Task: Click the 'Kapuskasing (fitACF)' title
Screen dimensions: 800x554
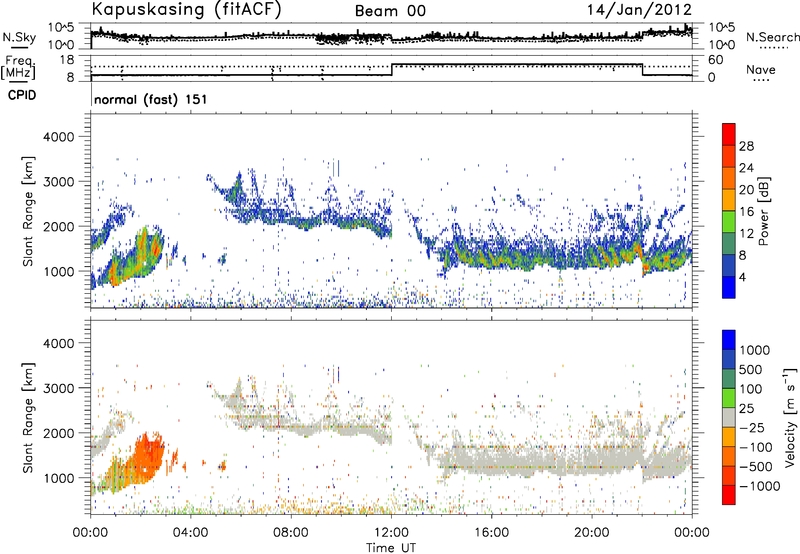Action: [186, 9]
